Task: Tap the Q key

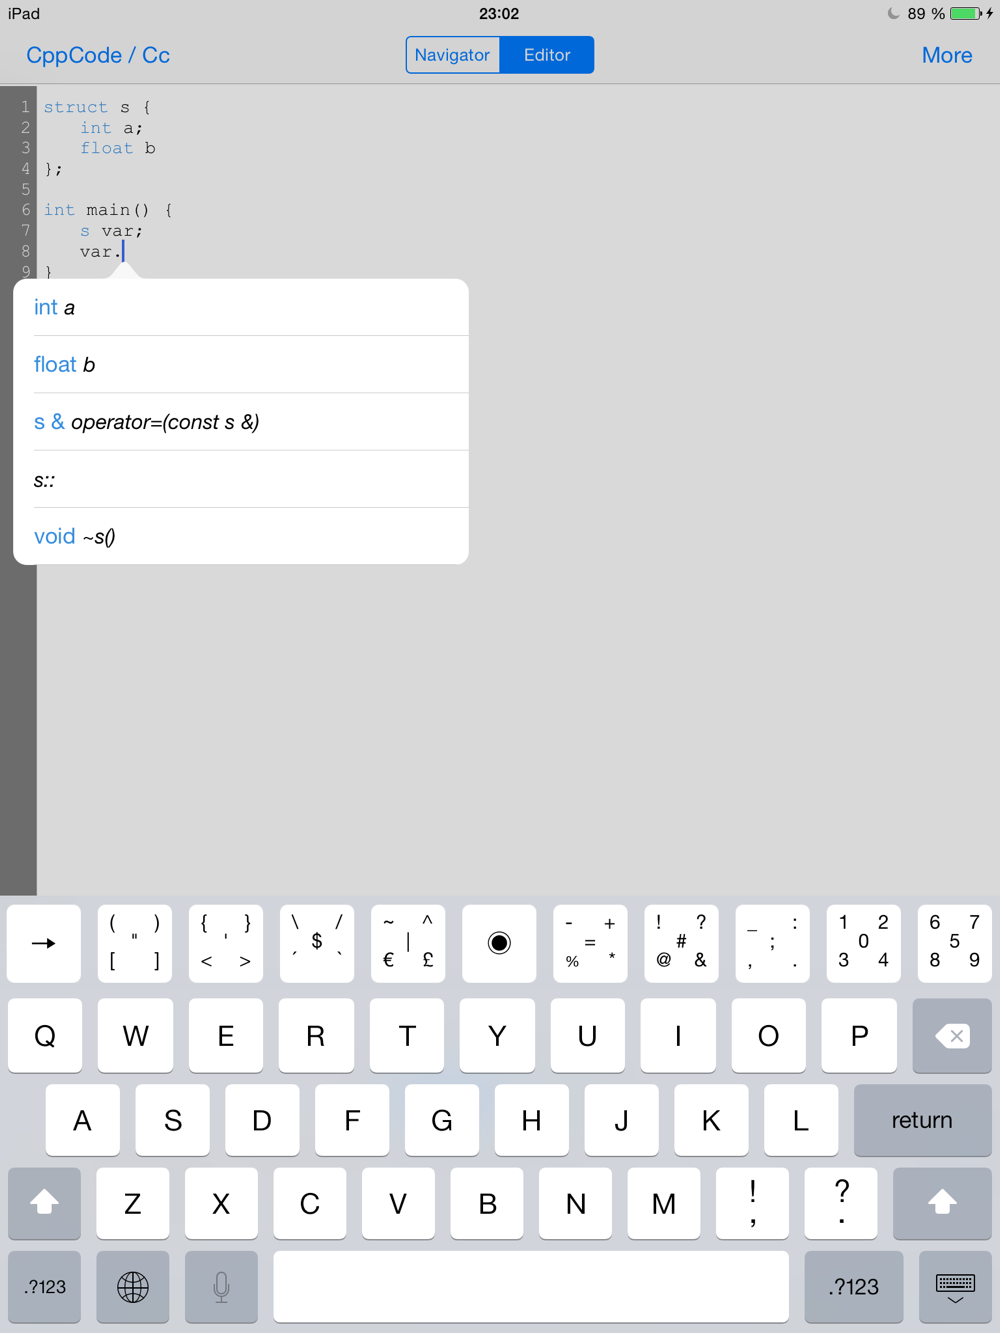Action: click(45, 1036)
